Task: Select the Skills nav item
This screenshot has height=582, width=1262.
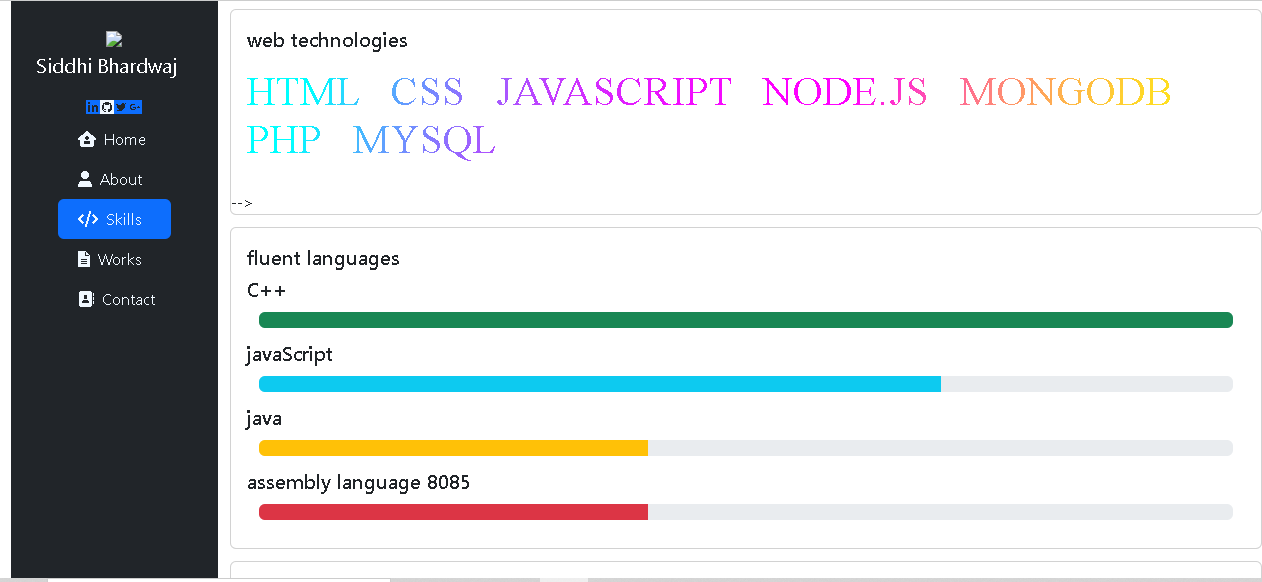Action: pyautogui.click(x=114, y=219)
